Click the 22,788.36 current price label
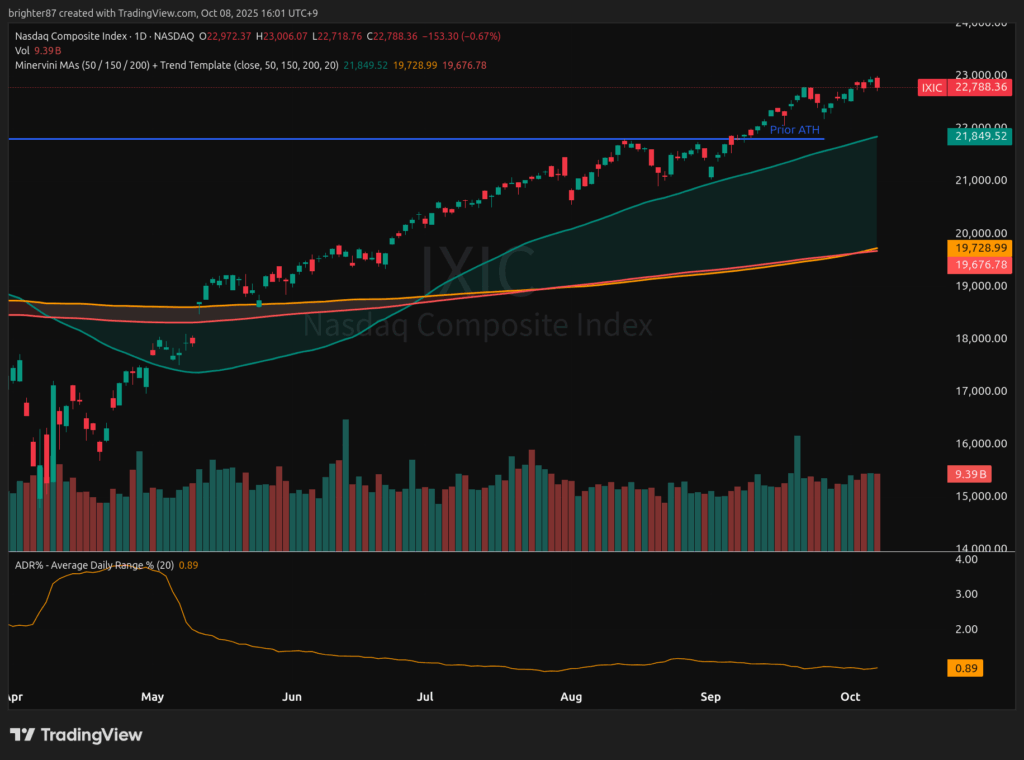This screenshot has height=760, width=1024. [980, 88]
